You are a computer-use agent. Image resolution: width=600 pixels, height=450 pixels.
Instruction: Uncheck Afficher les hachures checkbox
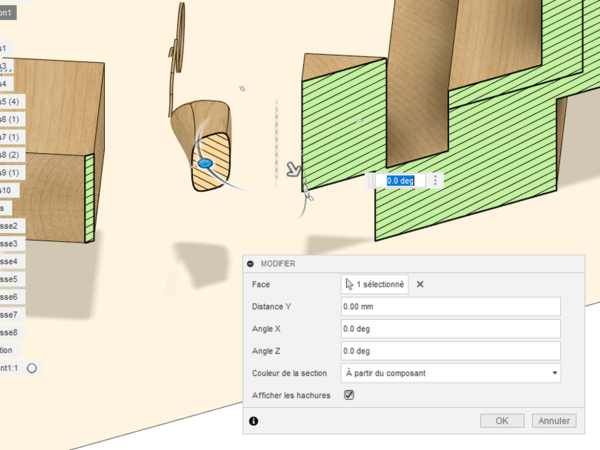click(x=349, y=395)
